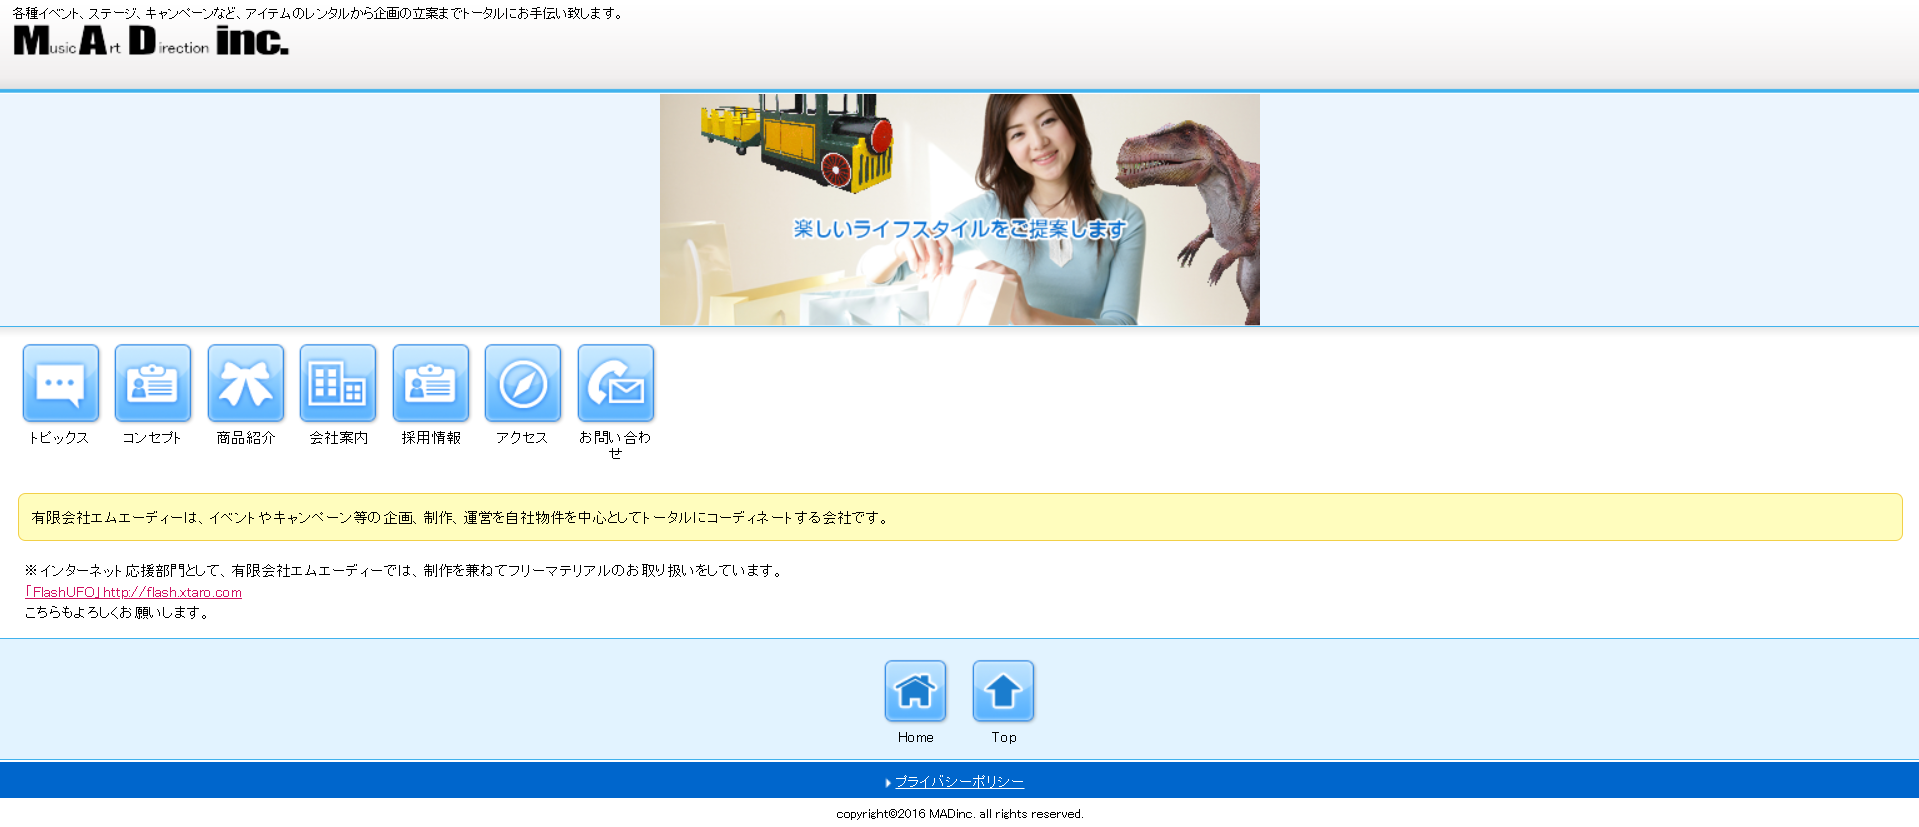Click the インターネット応援部門 paragraph line
This screenshot has height=827, width=1919.
[405, 571]
